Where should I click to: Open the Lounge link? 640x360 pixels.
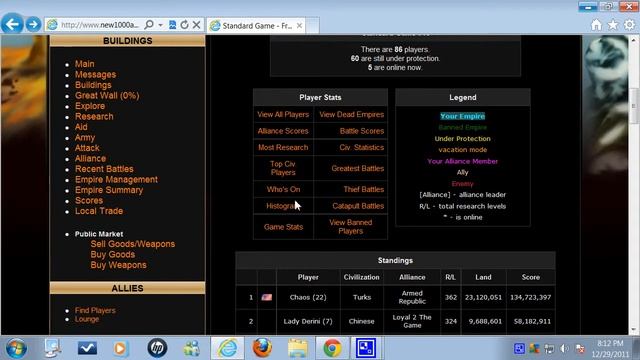(x=87, y=319)
